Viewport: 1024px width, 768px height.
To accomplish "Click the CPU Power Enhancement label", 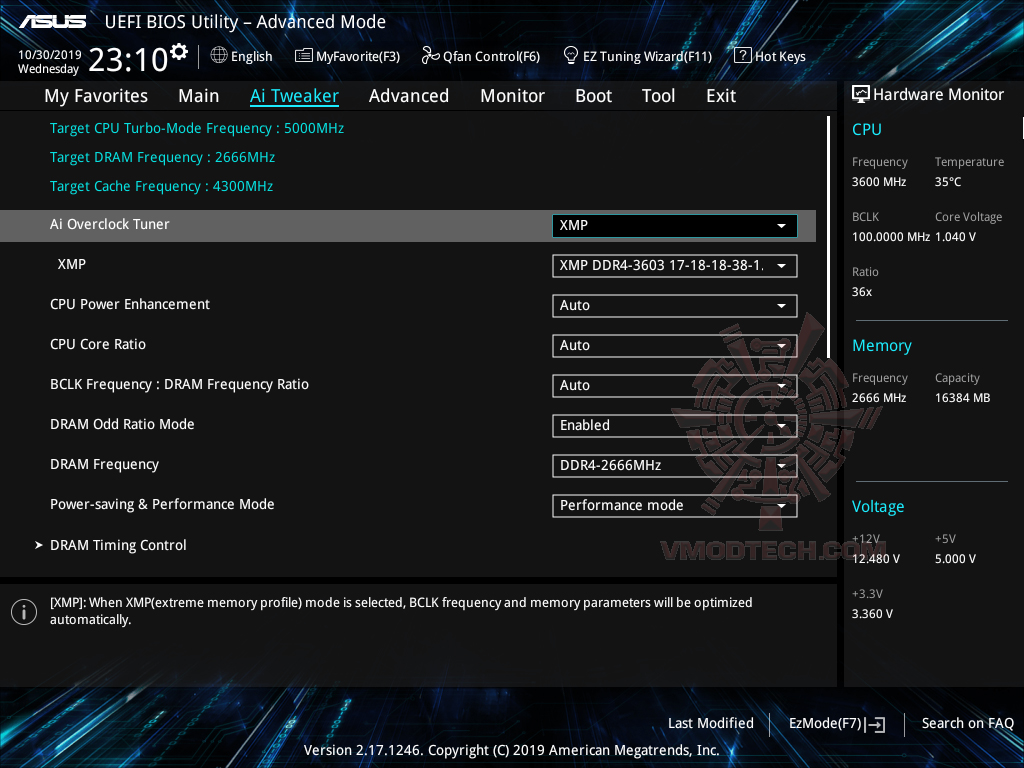I will coord(130,304).
